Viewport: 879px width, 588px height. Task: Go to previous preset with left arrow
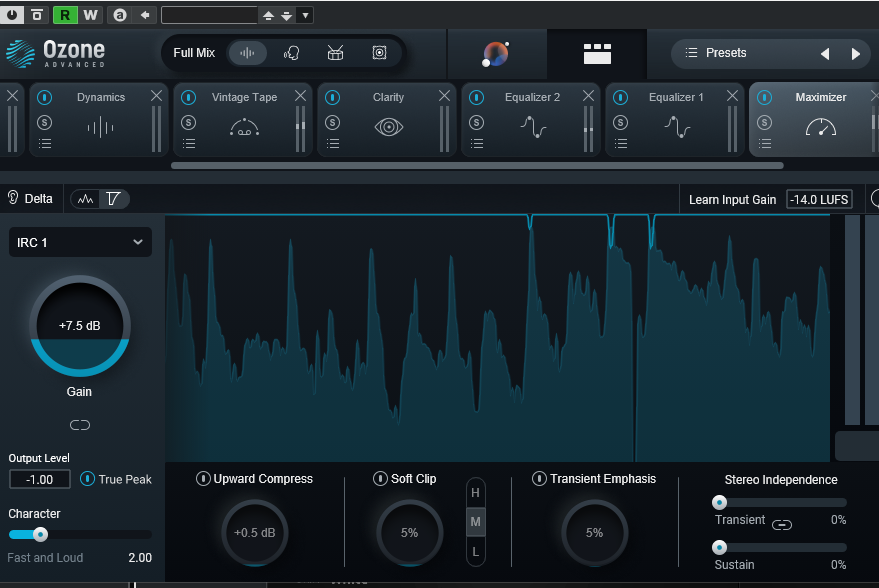pos(825,54)
